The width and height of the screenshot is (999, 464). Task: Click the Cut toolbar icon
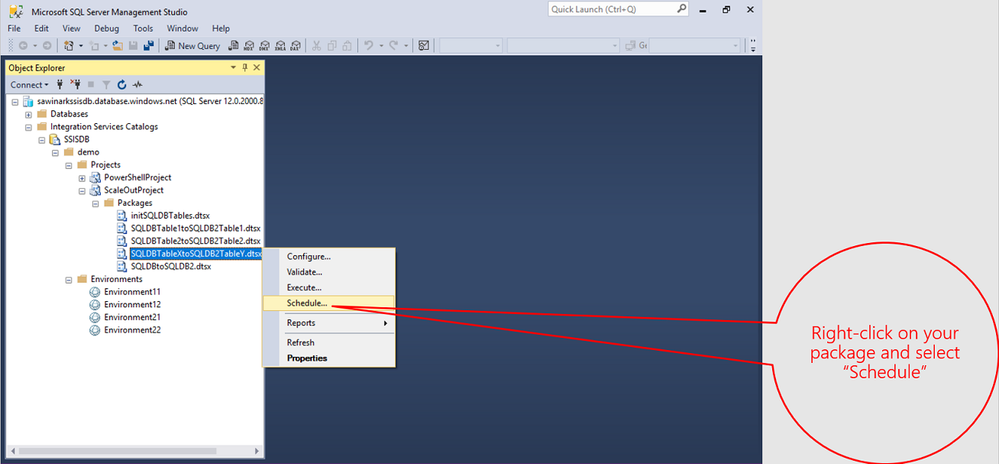(x=316, y=46)
